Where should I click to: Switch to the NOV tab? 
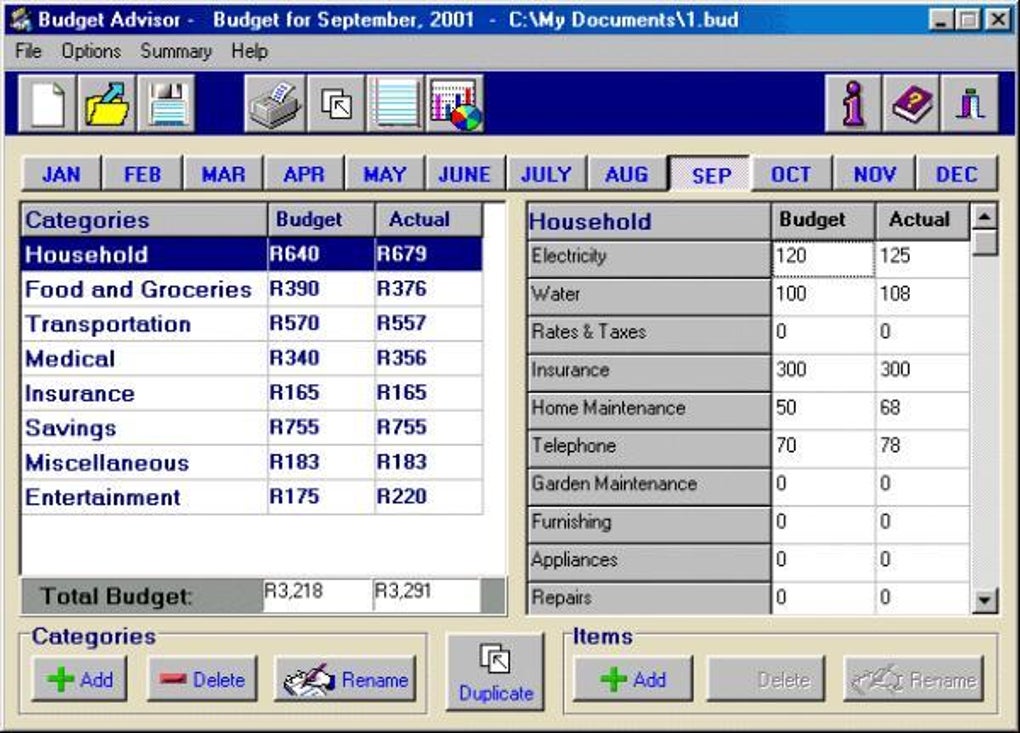point(874,174)
